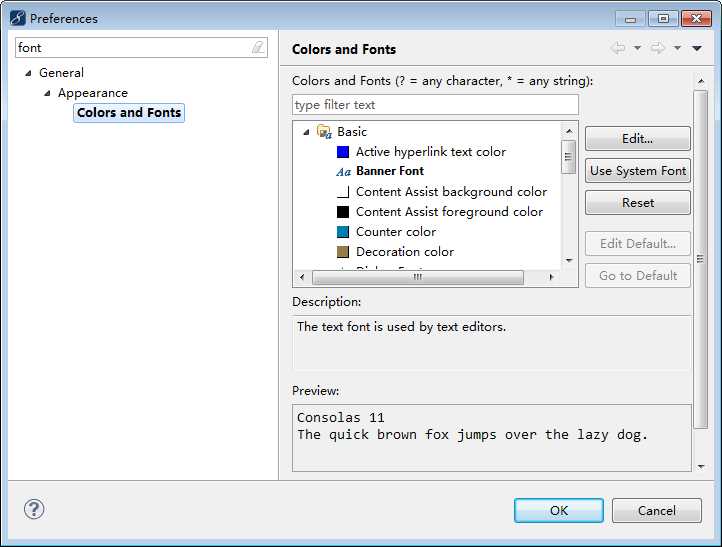Click the list's scroll down arrow
This screenshot has height=547, width=722.
[569, 261]
